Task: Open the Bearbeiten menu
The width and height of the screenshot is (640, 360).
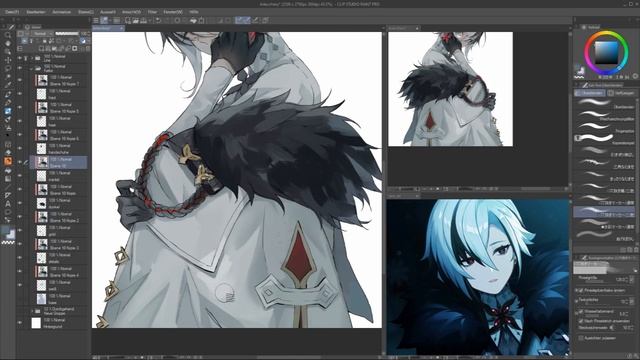Action: [36, 12]
